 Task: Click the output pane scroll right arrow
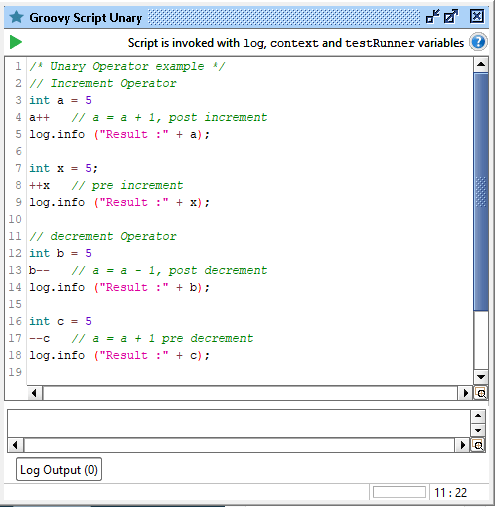tap(462, 445)
